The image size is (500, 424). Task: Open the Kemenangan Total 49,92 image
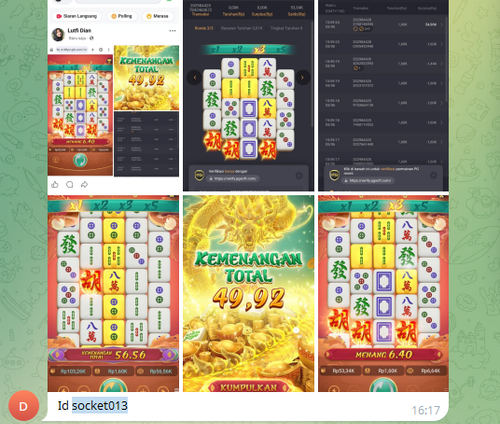[248, 293]
